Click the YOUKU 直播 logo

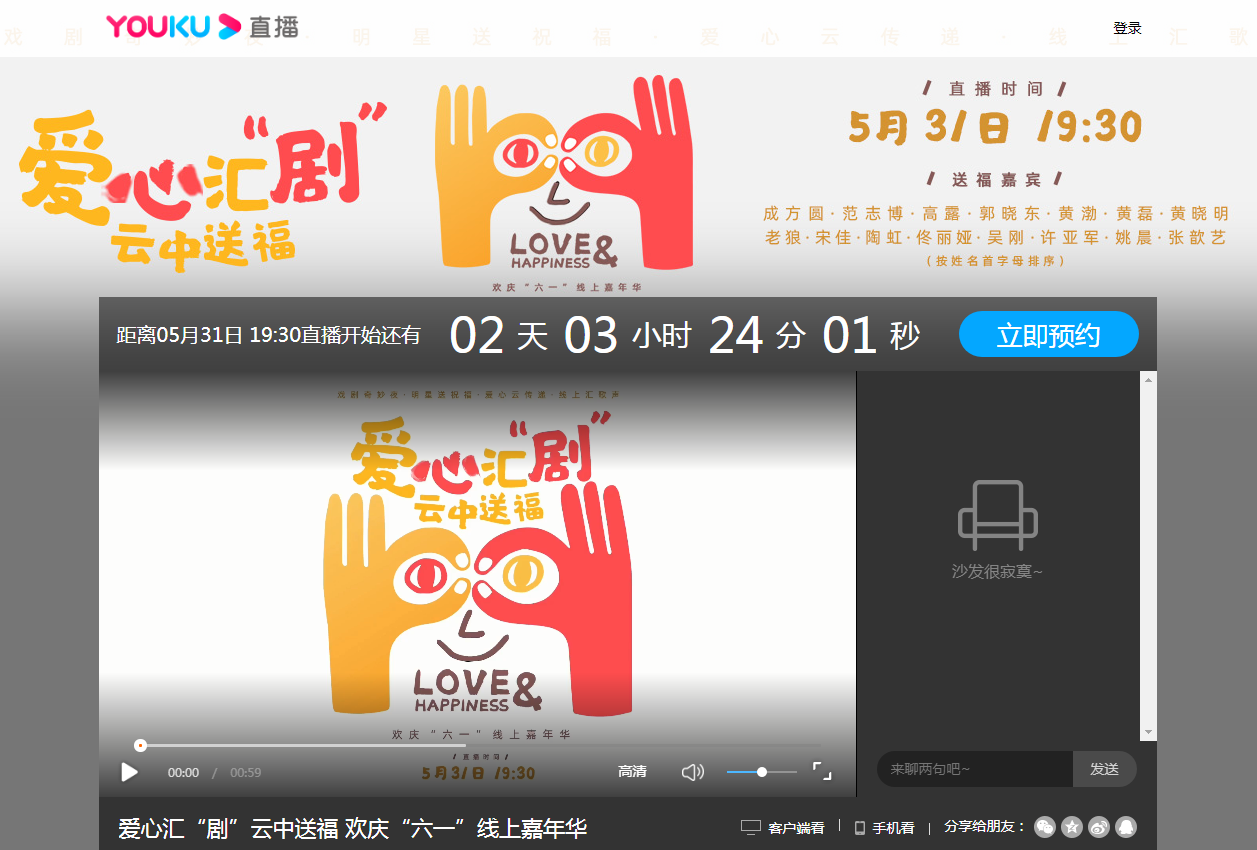(x=202, y=26)
